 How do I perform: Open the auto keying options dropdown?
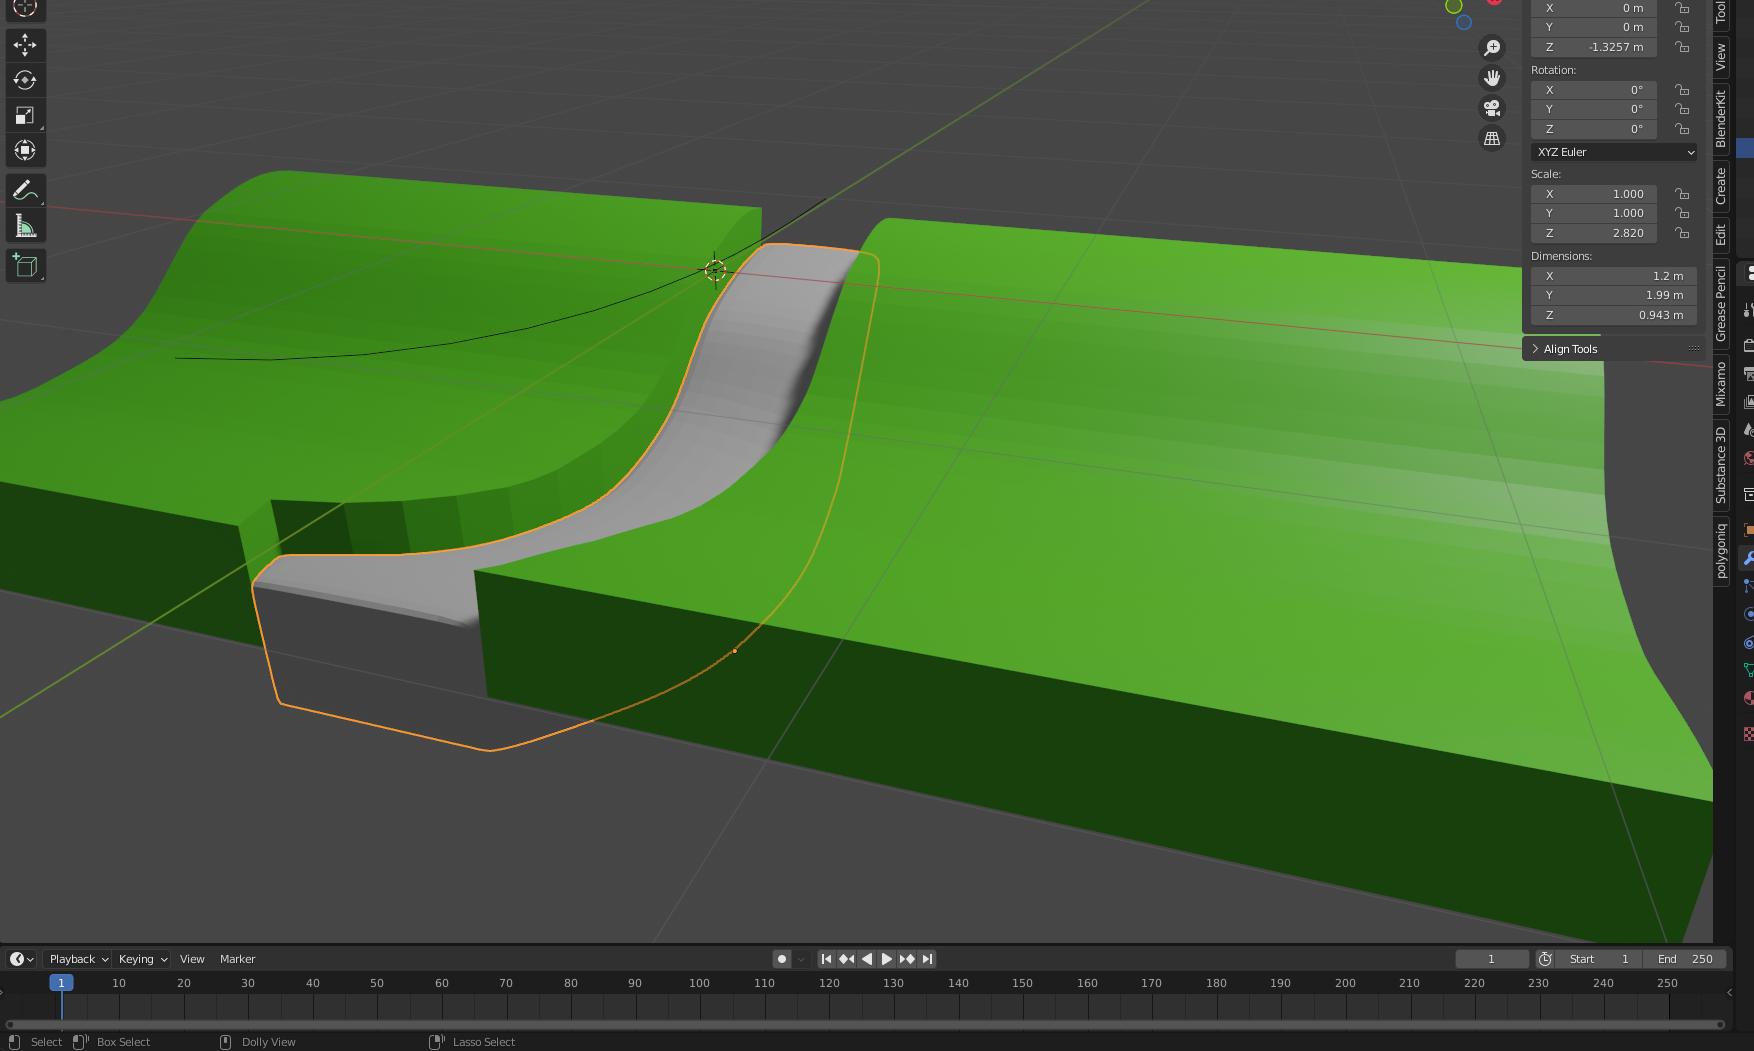pyautogui.click(x=801, y=959)
